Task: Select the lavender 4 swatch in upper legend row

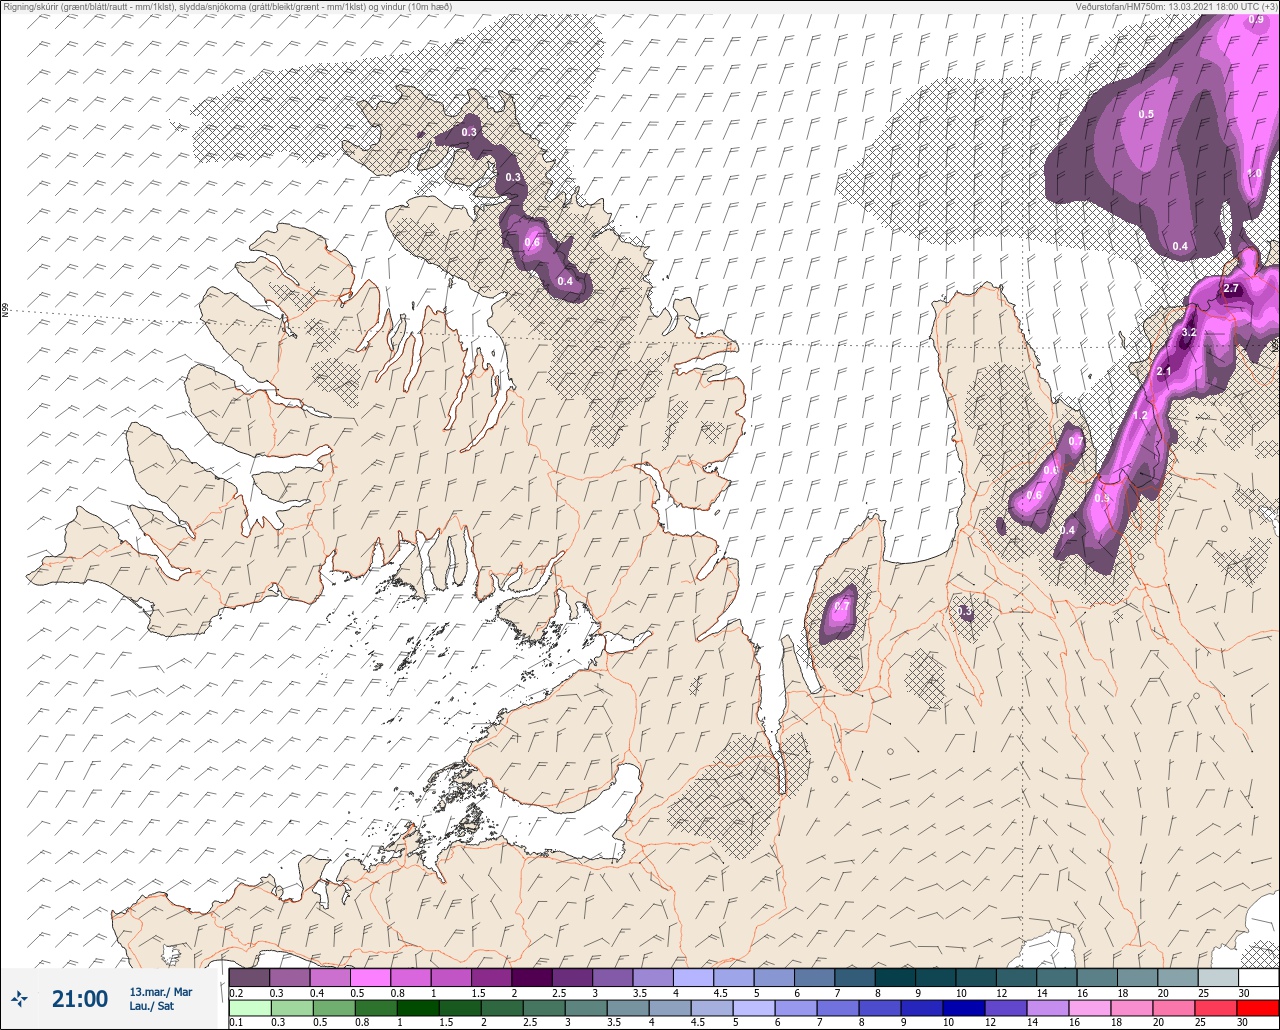Action: tap(693, 977)
